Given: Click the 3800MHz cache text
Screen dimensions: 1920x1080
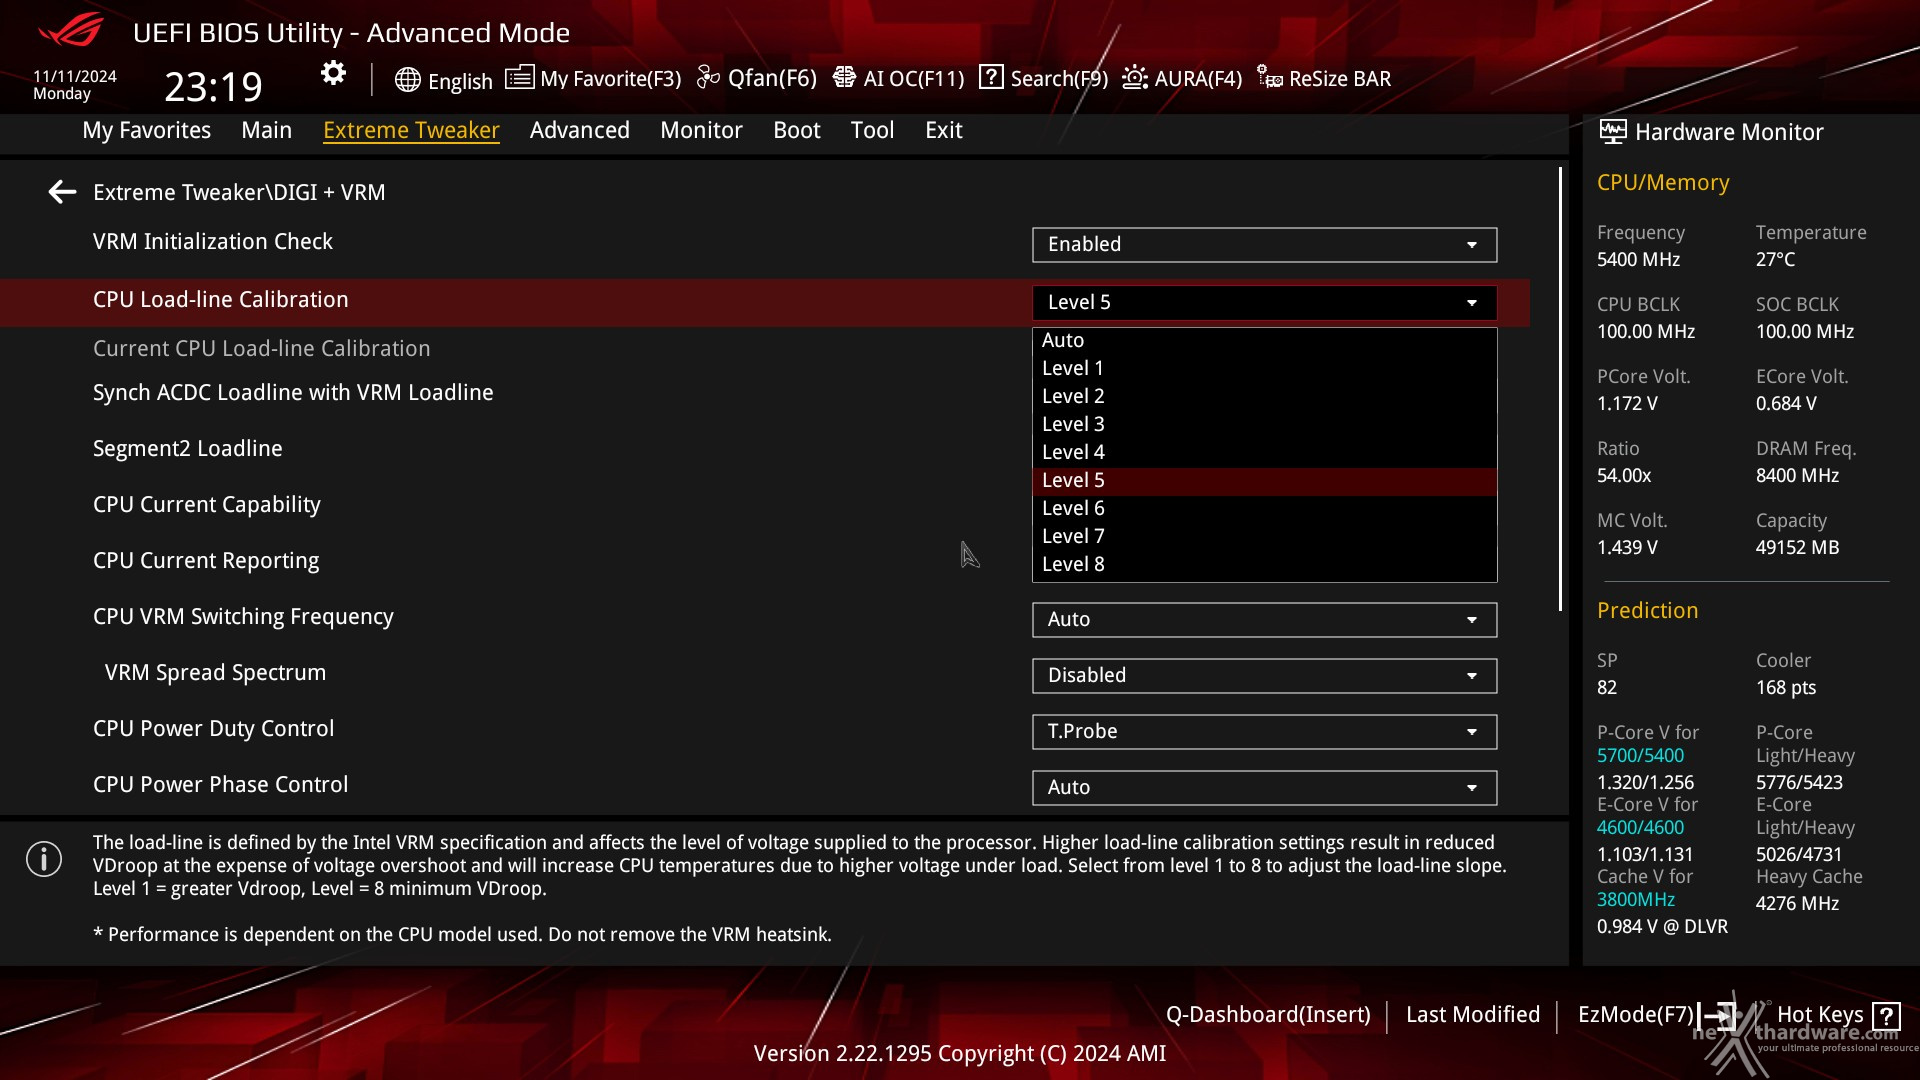Looking at the screenshot, I should (x=1636, y=900).
